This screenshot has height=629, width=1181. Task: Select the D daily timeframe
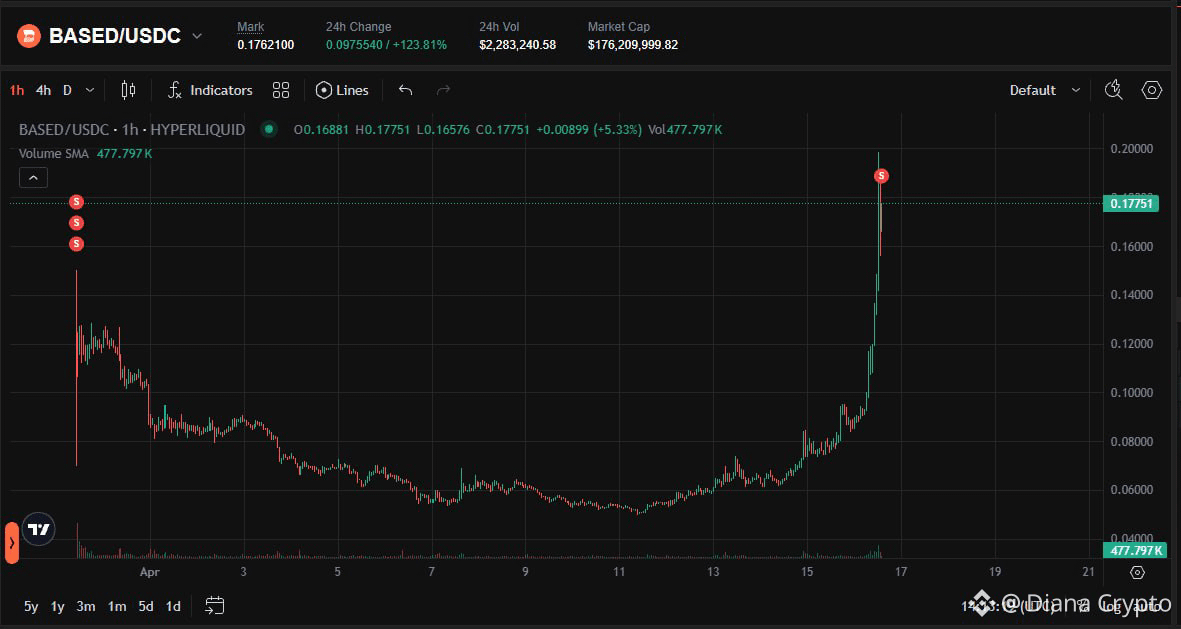click(67, 90)
